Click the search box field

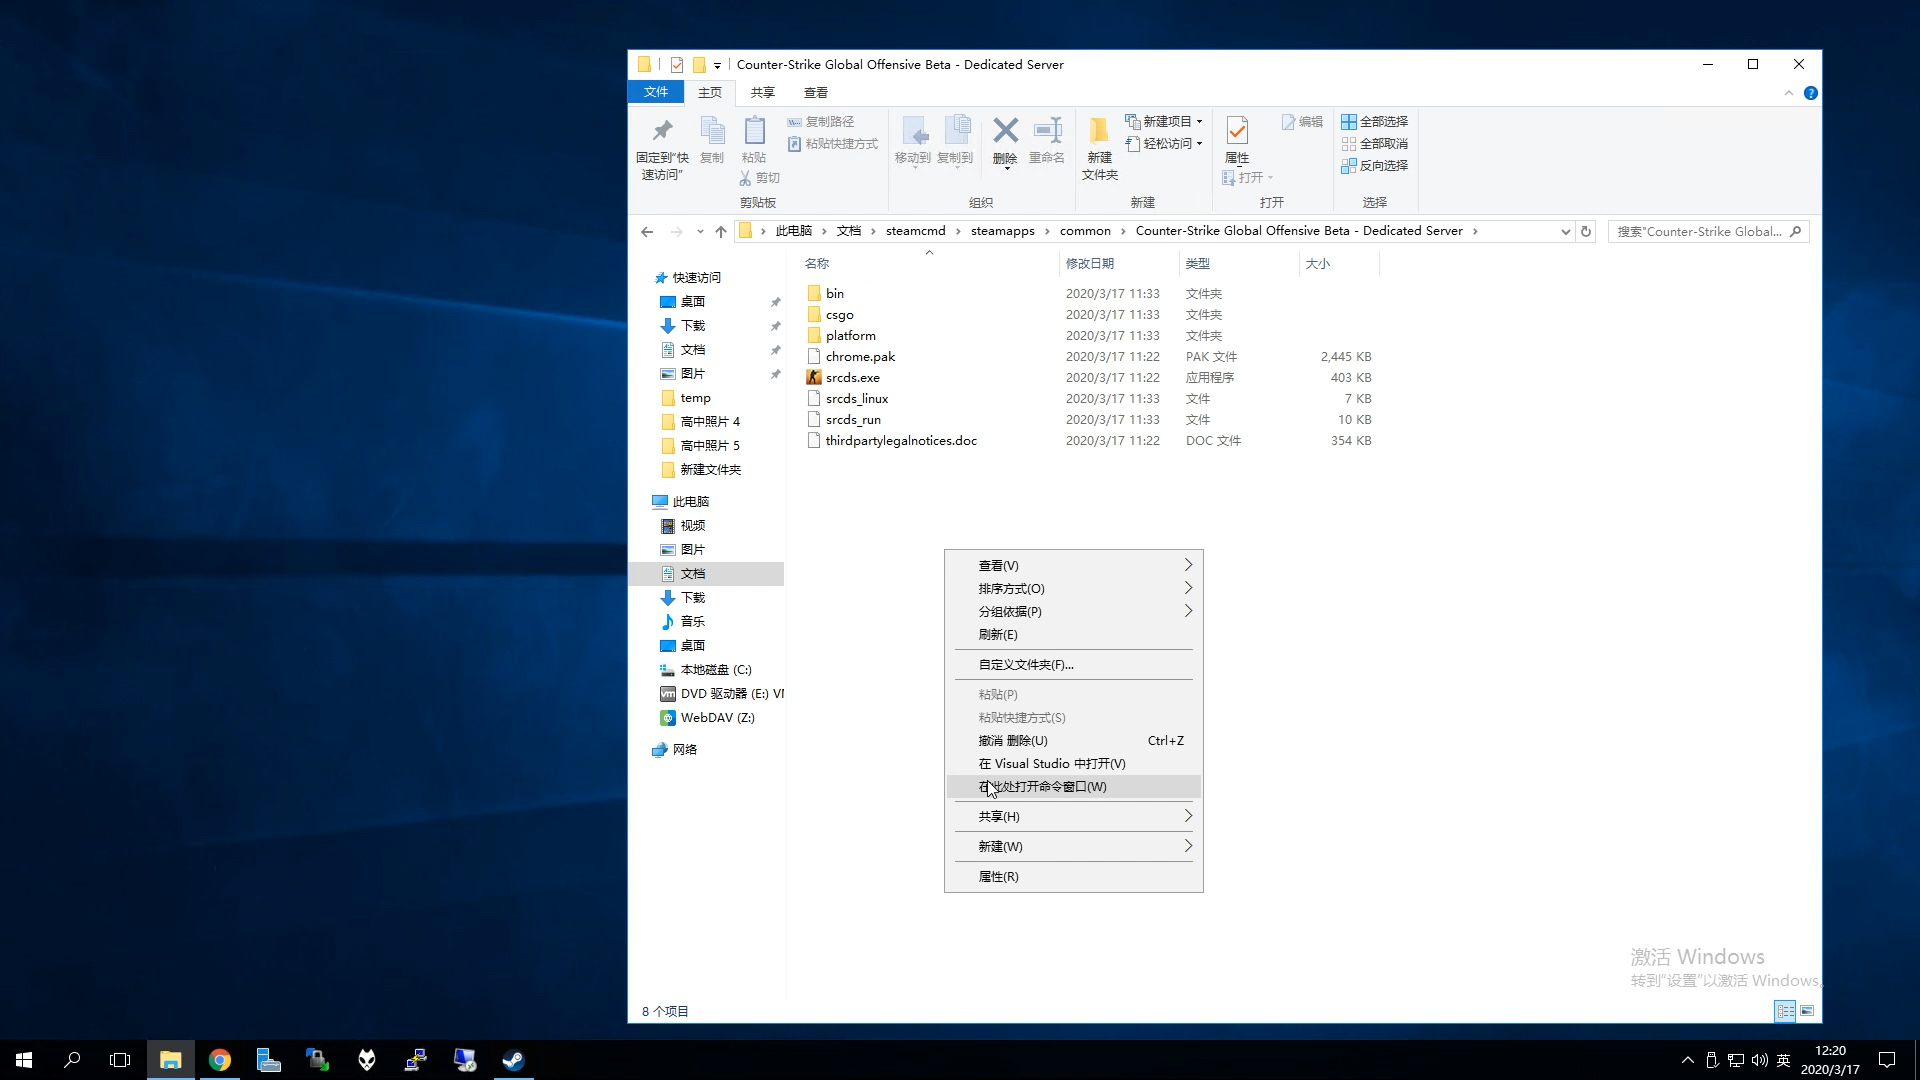point(1700,231)
